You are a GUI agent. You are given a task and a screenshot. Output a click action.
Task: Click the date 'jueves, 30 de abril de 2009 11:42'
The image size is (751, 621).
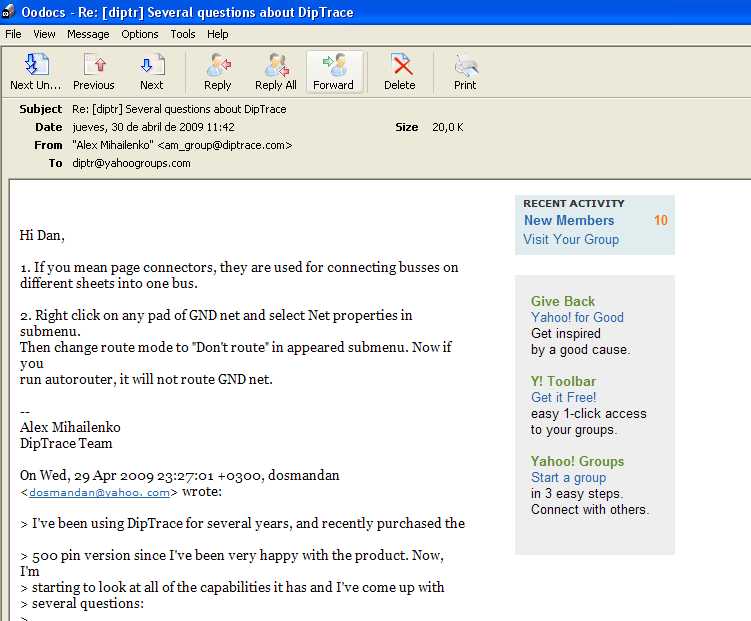[153, 127]
